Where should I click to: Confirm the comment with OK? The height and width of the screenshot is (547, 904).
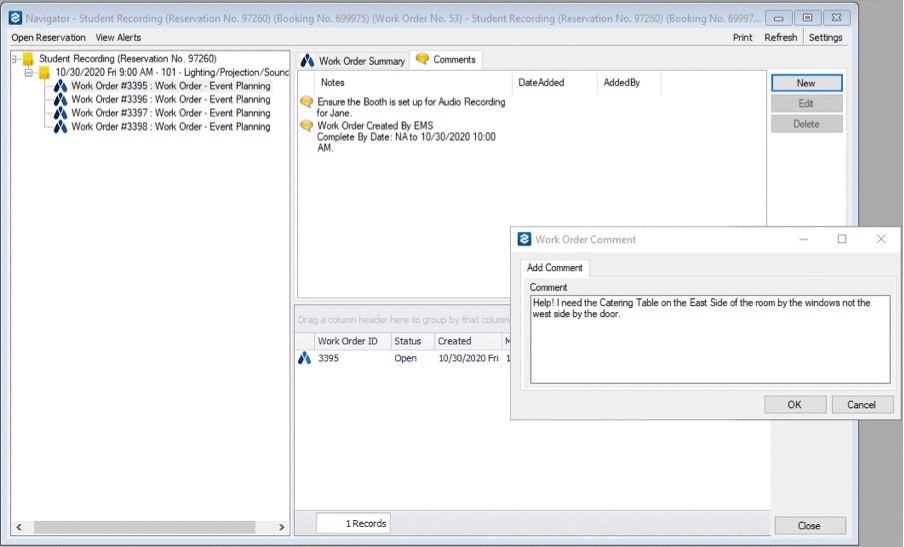[x=794, y=405]
